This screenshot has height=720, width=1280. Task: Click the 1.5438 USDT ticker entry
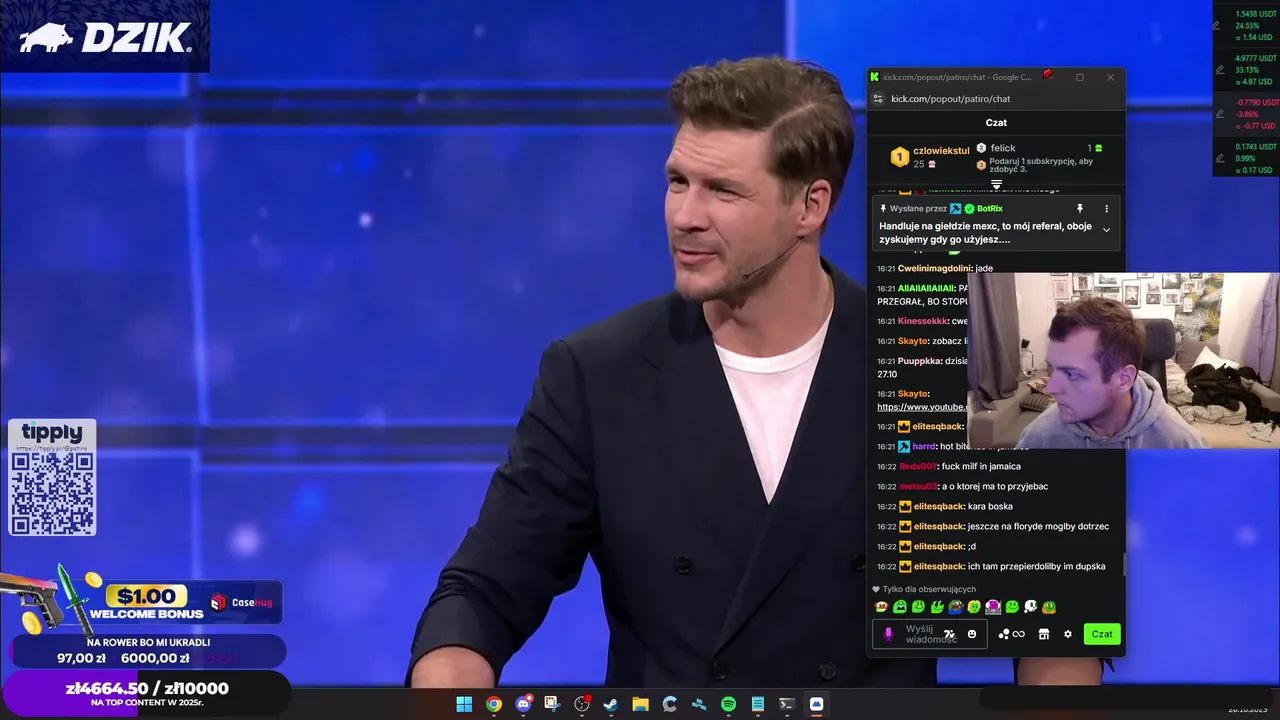pos(1255,24)
